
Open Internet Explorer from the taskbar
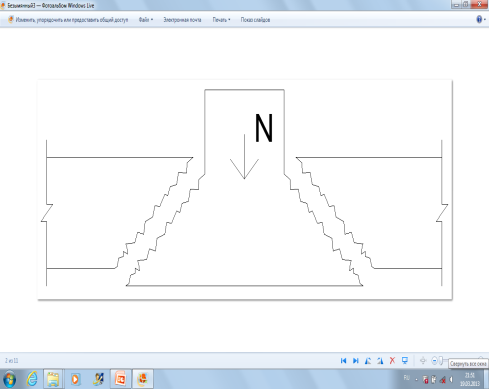tap(32, 379)
